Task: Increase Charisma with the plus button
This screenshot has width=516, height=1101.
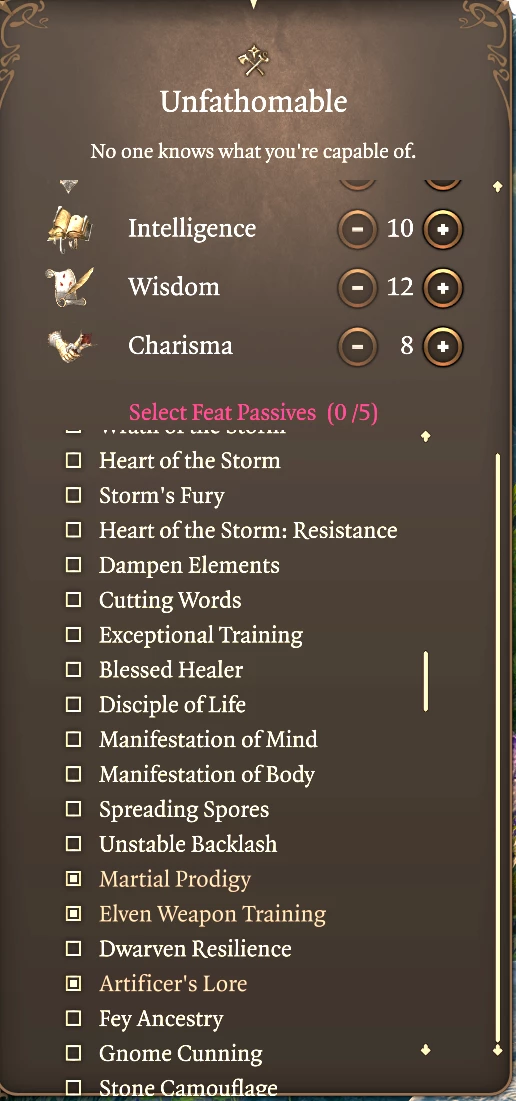Action: (x=443, y=346)
